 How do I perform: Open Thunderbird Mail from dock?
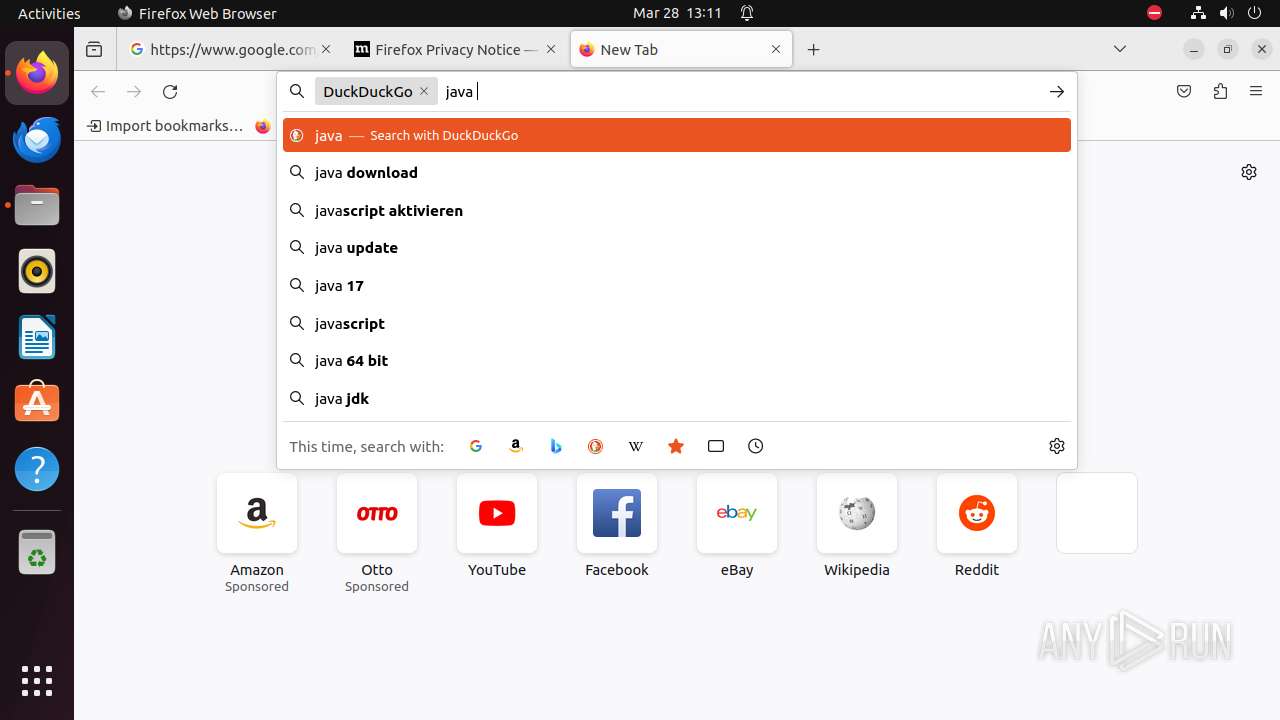37,139
